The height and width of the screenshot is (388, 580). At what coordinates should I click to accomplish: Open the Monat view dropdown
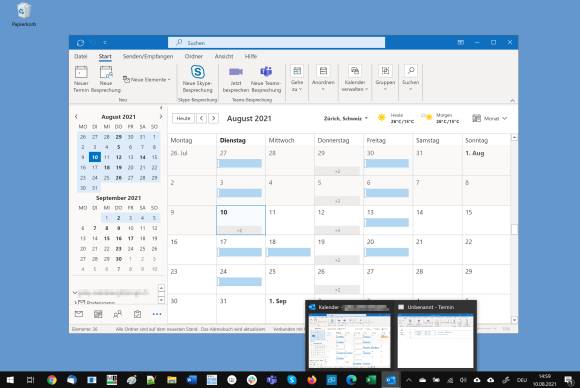coord(489,118)
